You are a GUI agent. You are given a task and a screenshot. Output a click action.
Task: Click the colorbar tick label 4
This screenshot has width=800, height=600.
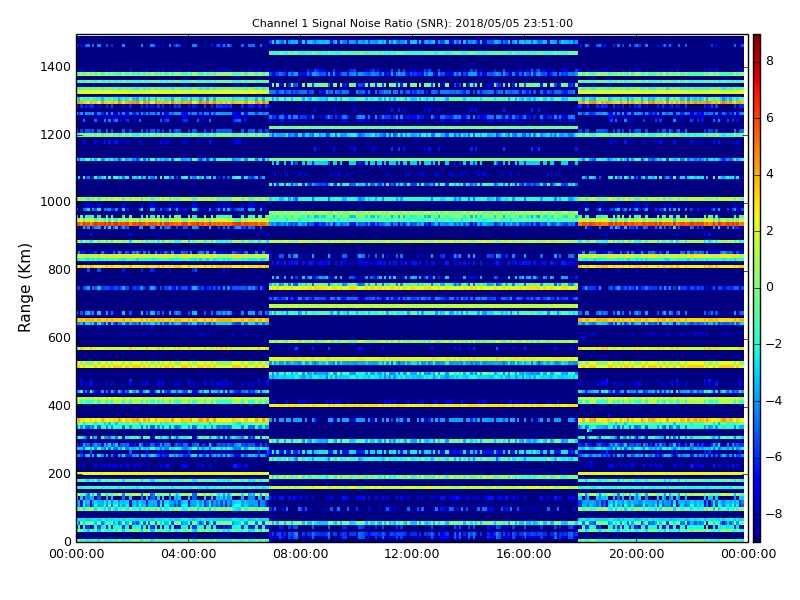pos(769,174)
